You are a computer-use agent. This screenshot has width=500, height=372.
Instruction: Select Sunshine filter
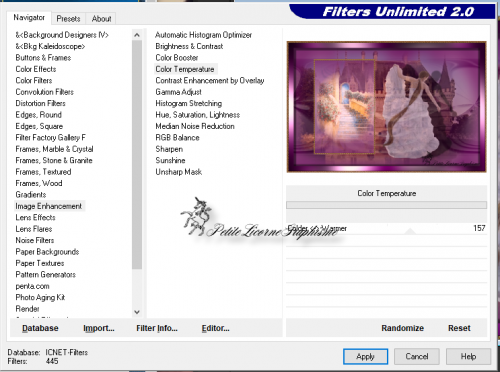pyautogui.click(x=170, y=160)
